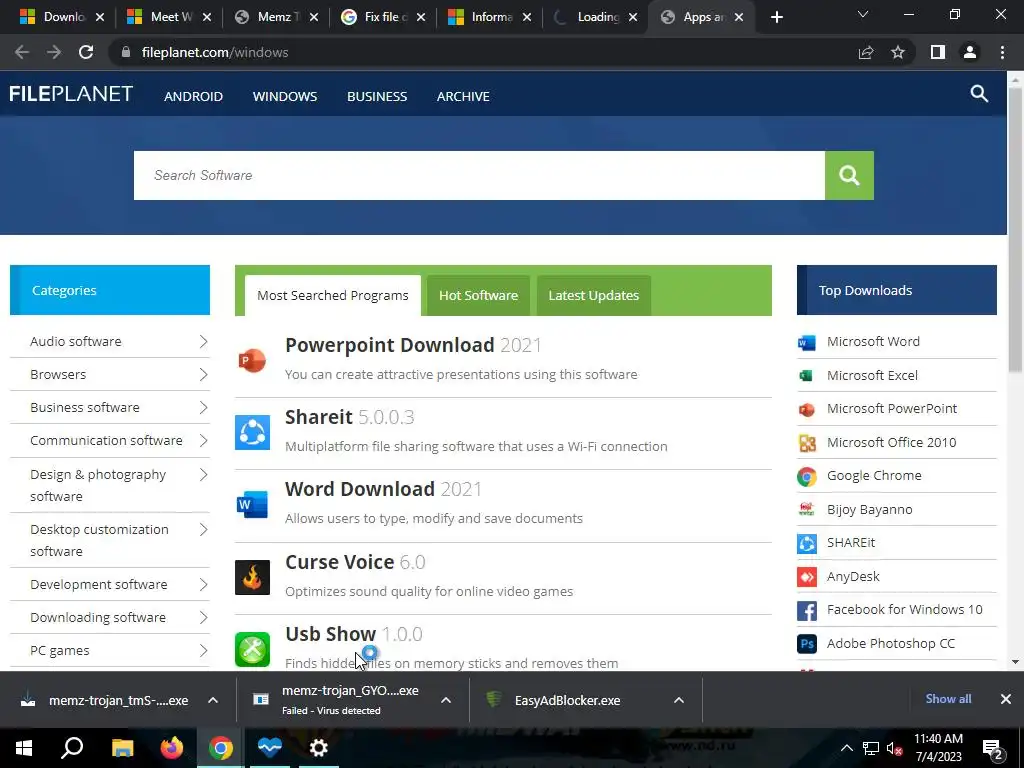Screen dimensions: 1024x768
Task: Click the FILEPLANET logo
Action: point(71,94)
